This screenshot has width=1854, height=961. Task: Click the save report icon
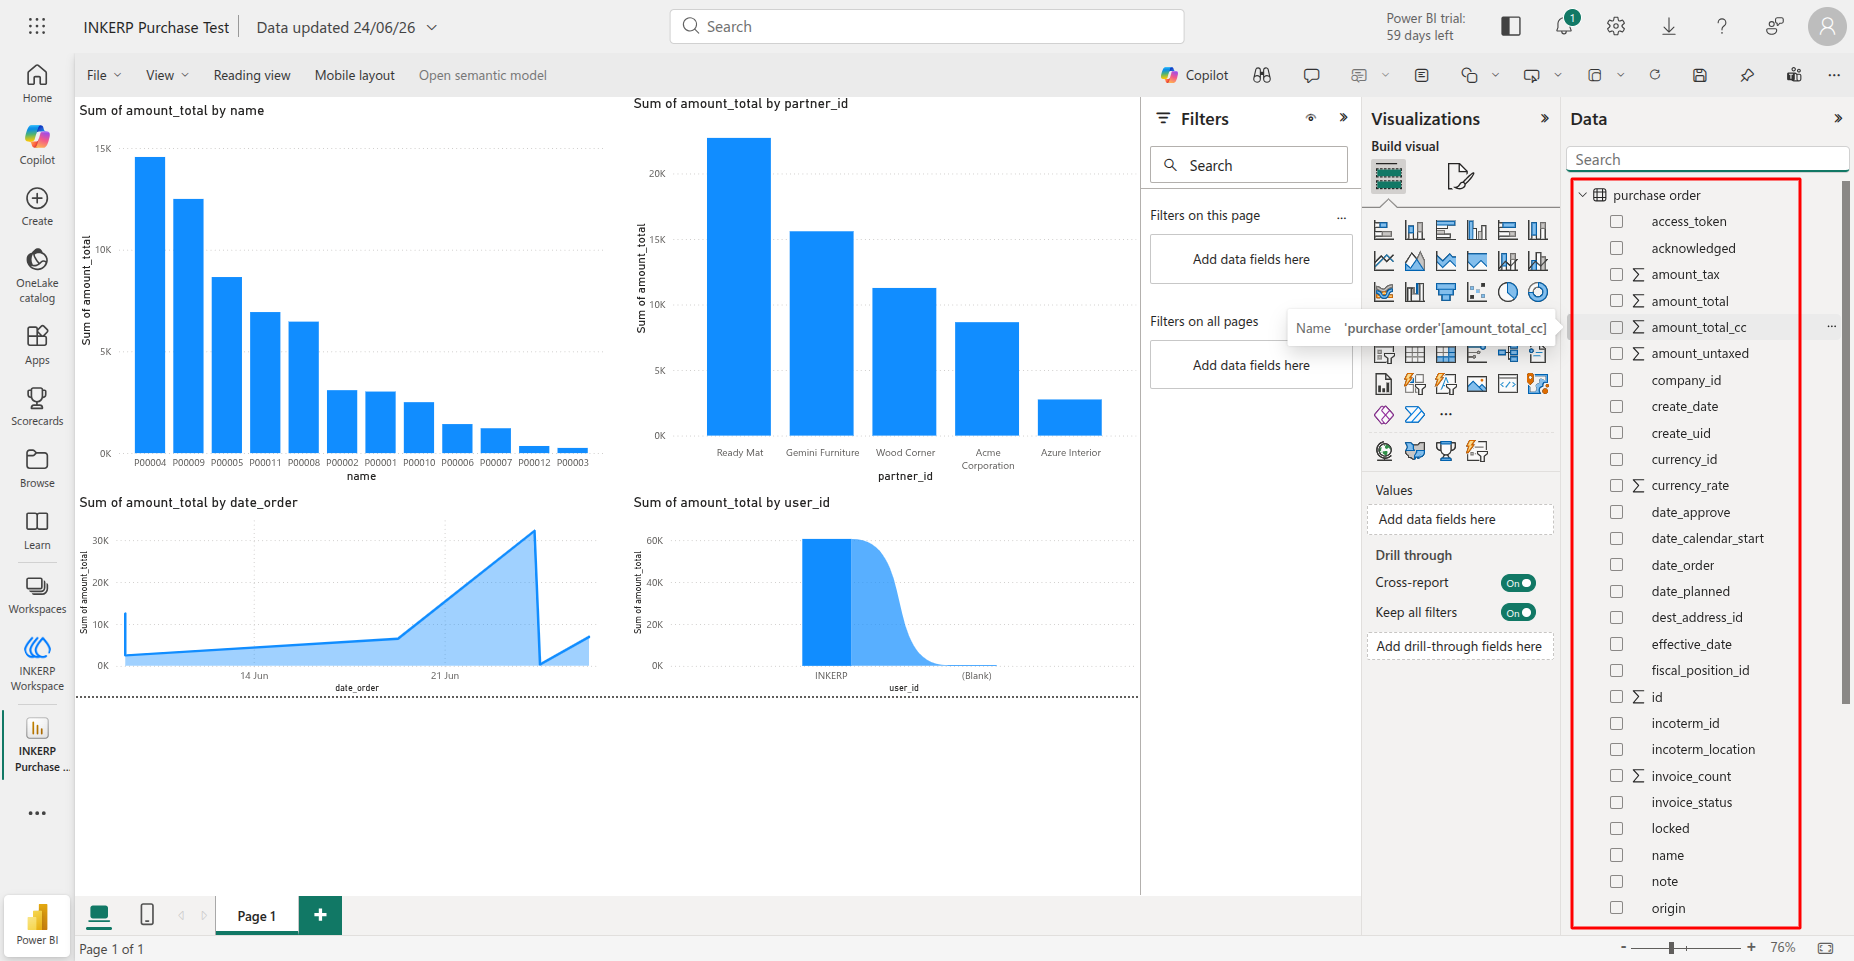[1700, 75]
